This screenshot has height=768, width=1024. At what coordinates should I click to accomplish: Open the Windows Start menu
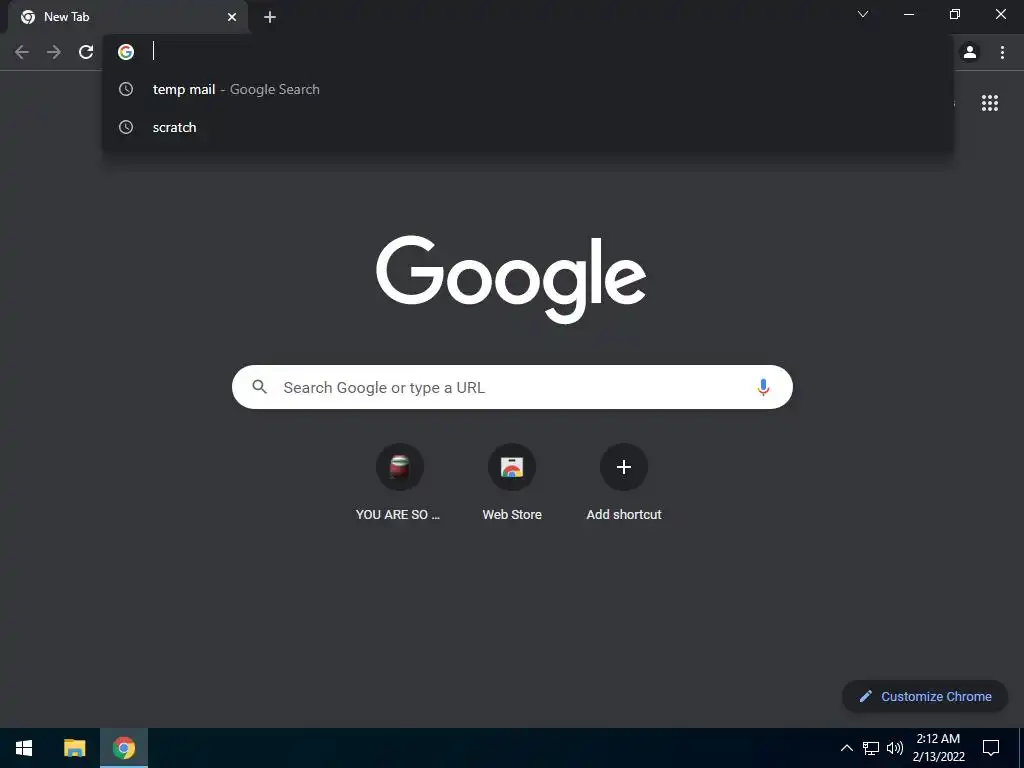pyautogui.click(x=24, y=748)
